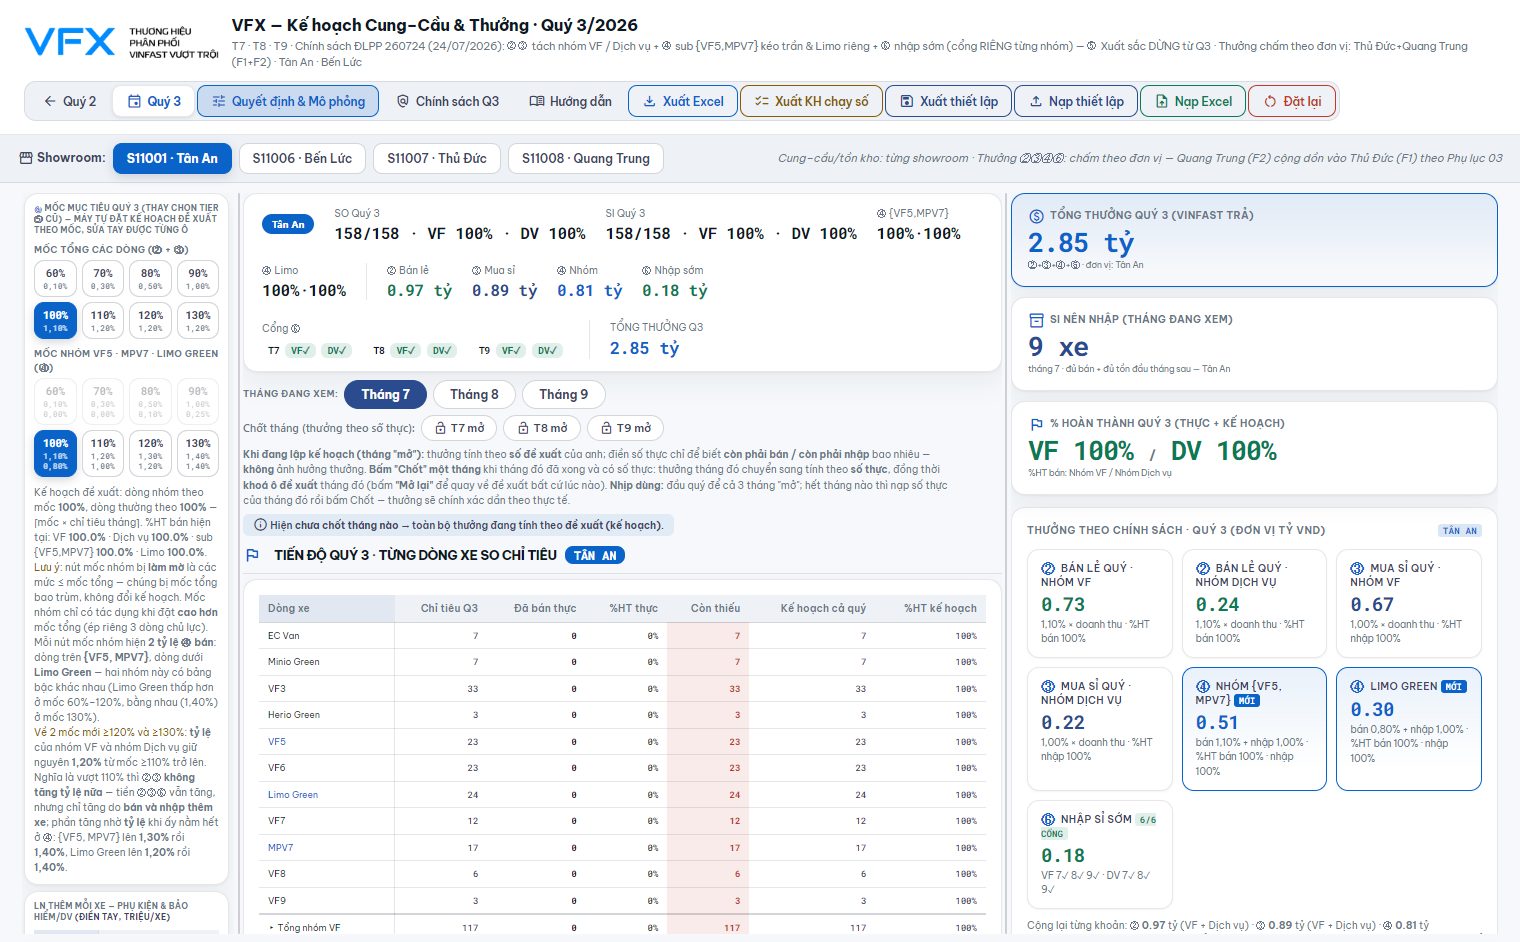Lock month with T7 mở toggle
This screenshot has height=942, width=1520.
tap(459, 428)
